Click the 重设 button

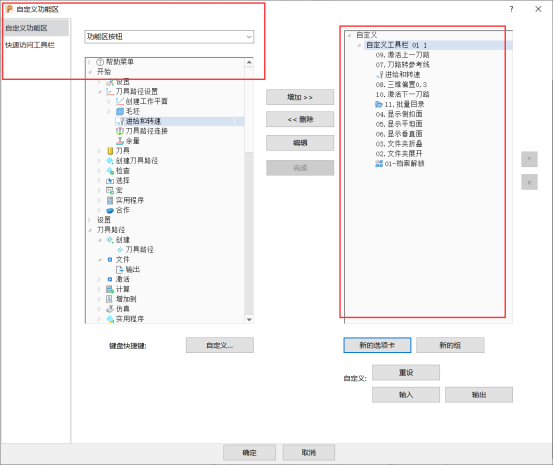click(406, 373)
